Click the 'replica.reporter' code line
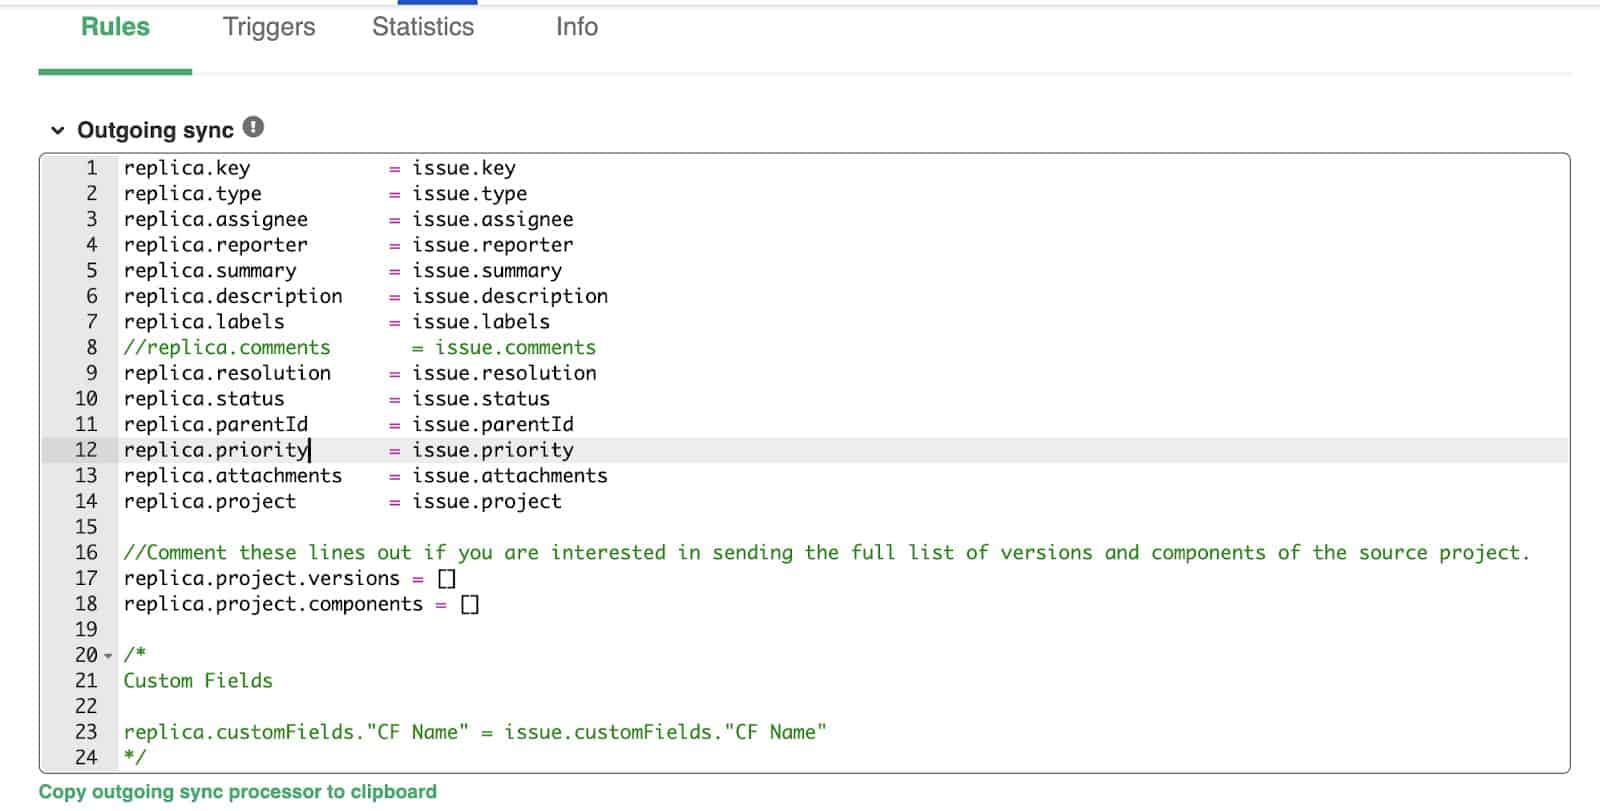1600x811 pixels. coord(349,245)
